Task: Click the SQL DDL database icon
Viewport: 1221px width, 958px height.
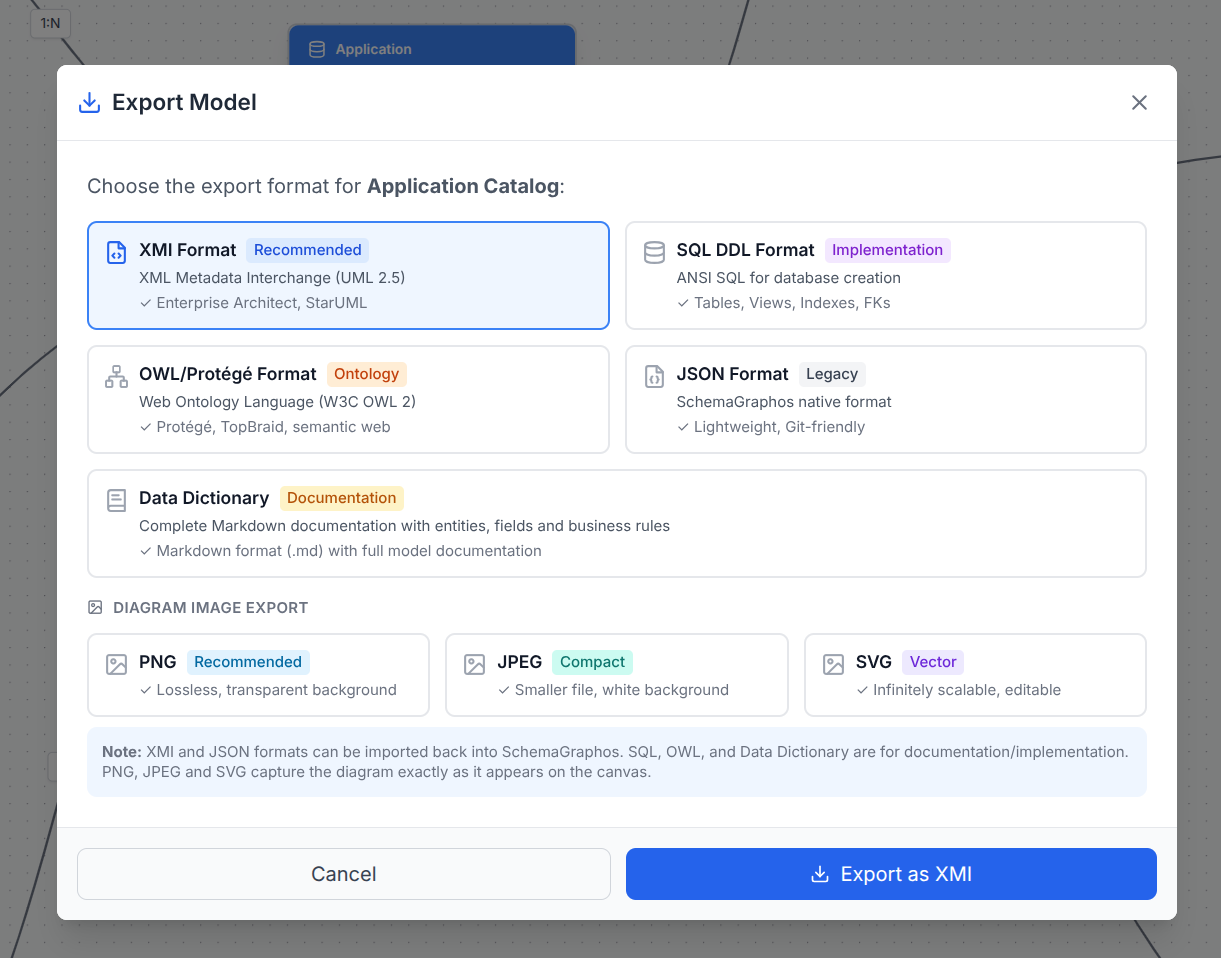Action: [654, 251]
